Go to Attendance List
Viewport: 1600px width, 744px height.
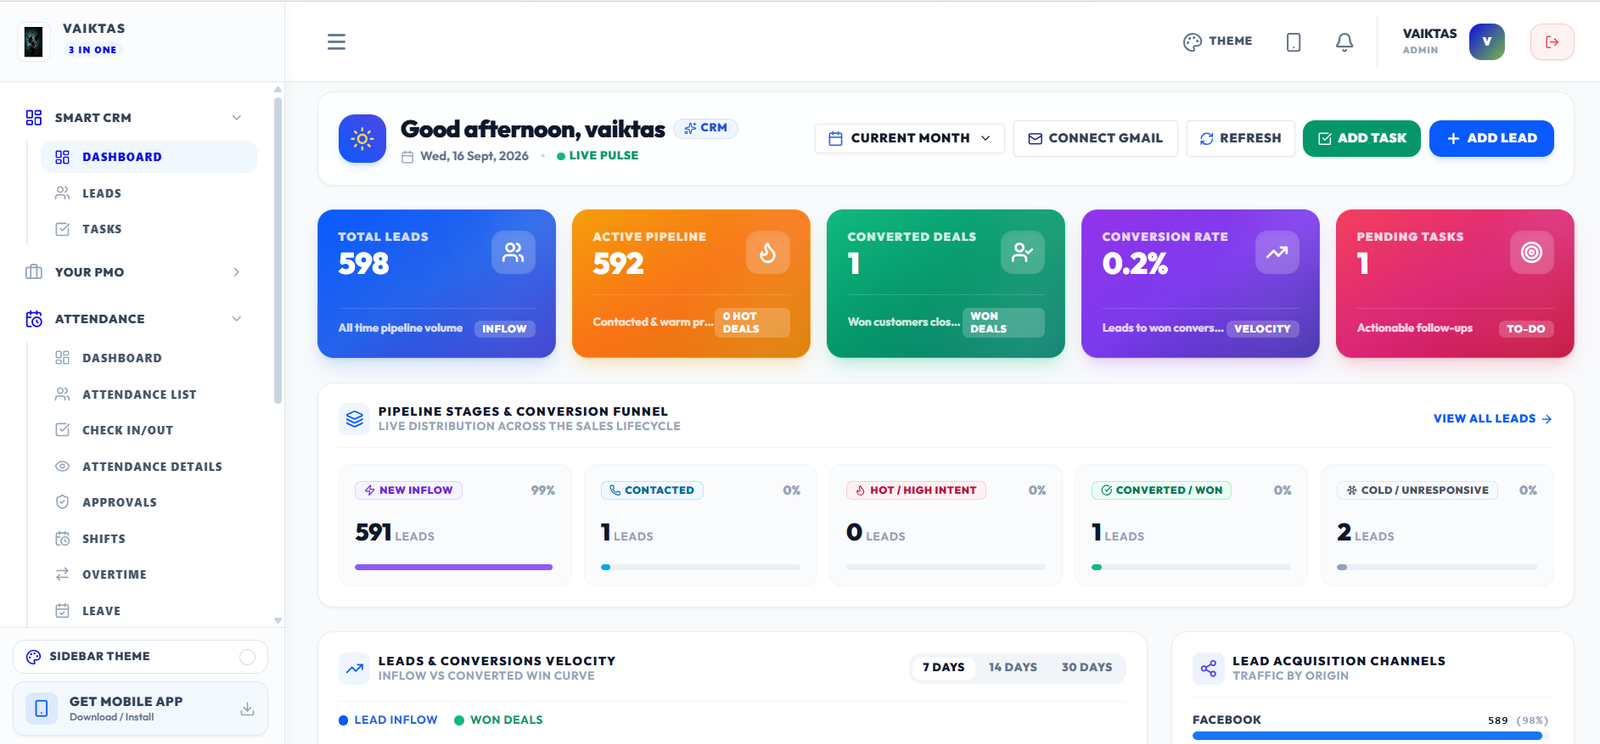[x=149, y=395]
